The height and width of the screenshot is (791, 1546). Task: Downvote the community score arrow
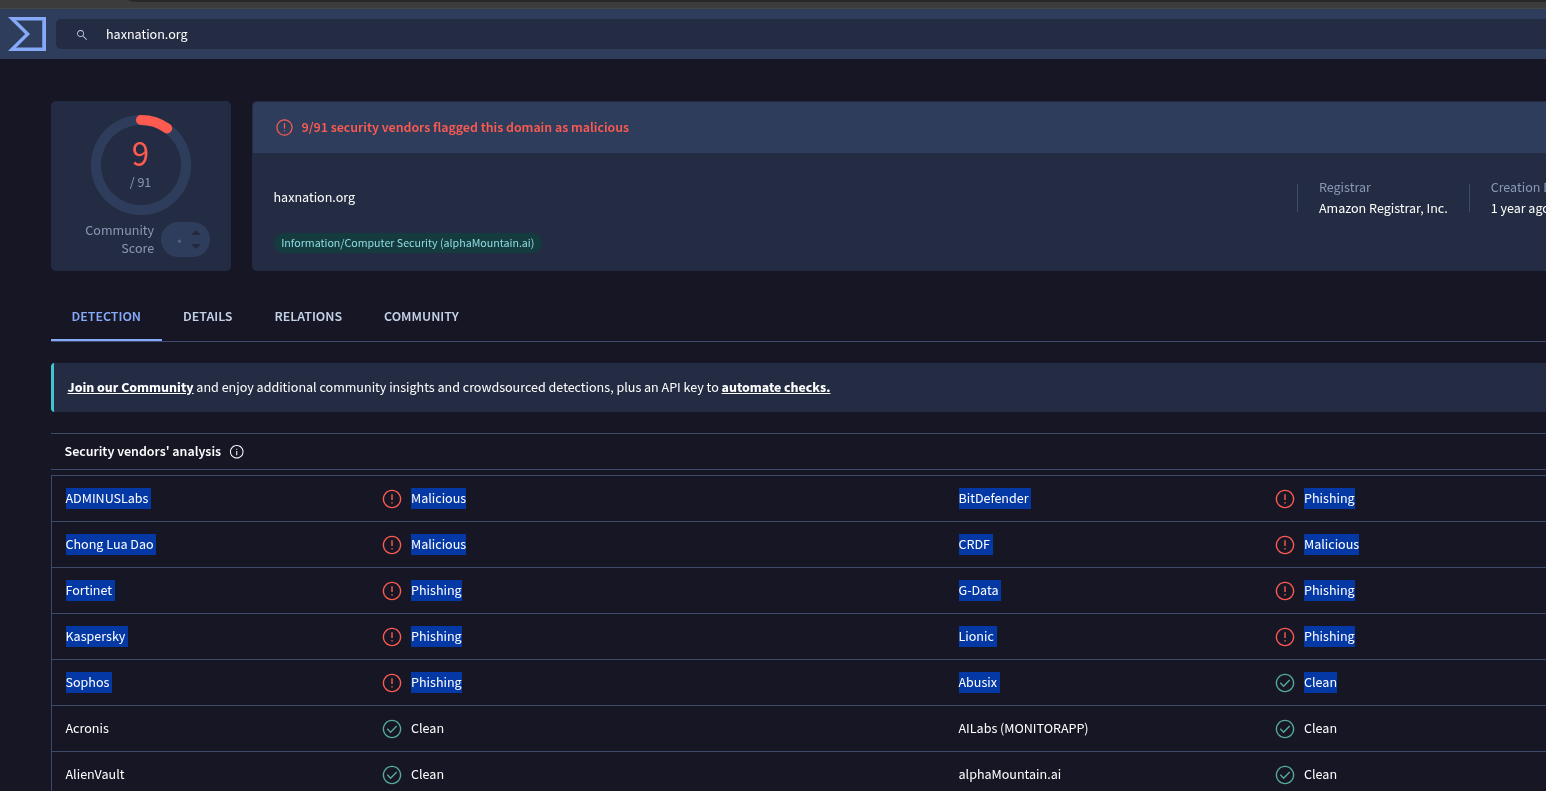tap(196, 246)
